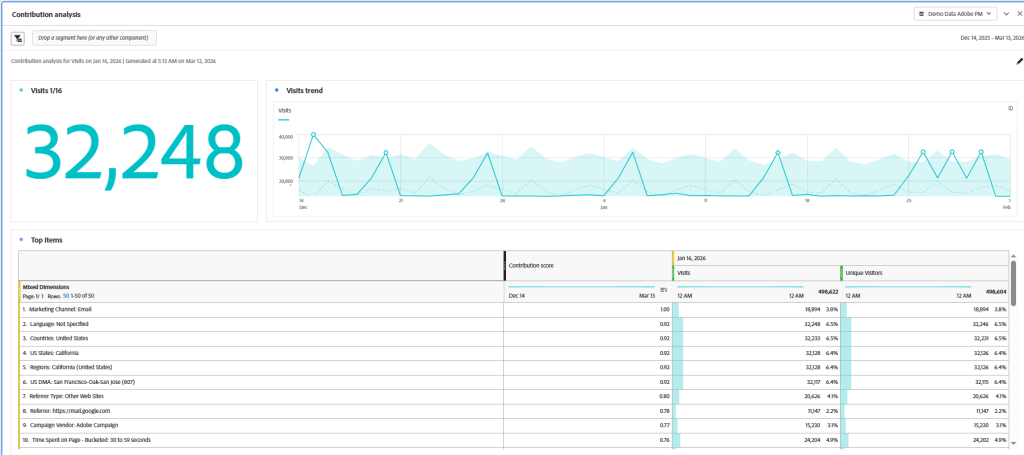This screenshot has height=455, width=1024.
Task: Click the blue dot beside Visits trend
Action: coord(277,90)
